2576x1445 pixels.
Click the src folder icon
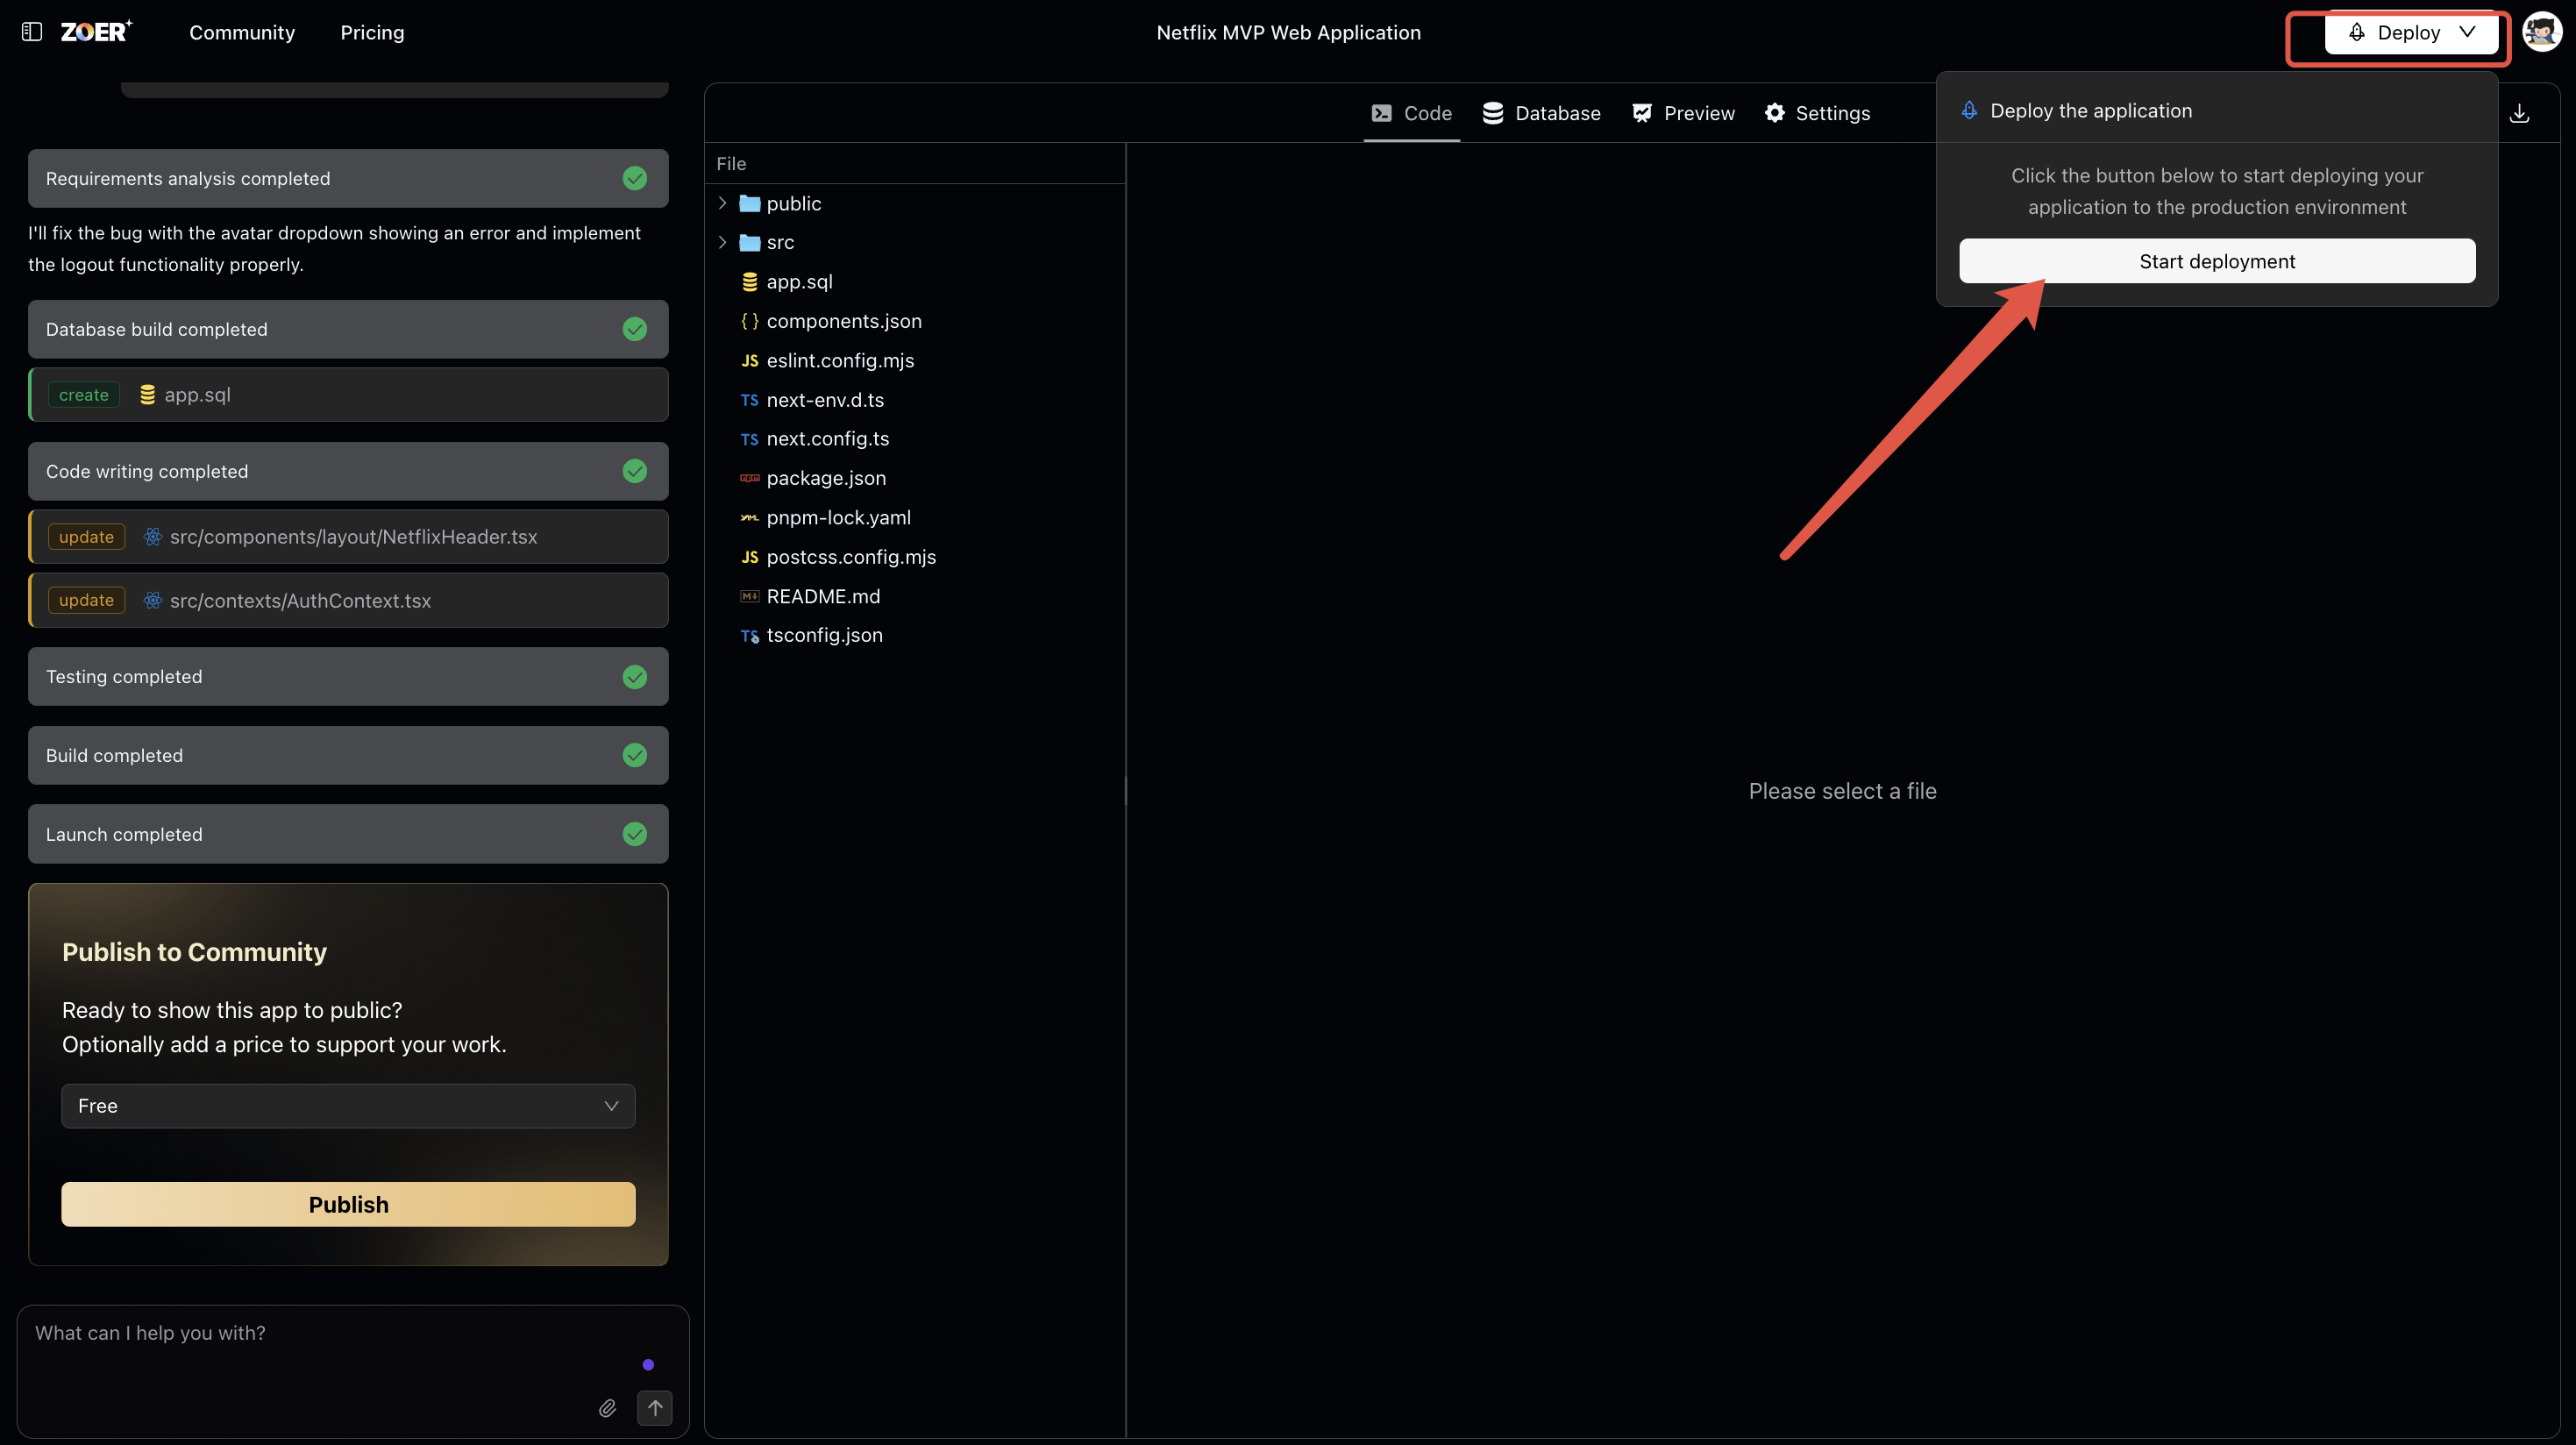[749, 242]
